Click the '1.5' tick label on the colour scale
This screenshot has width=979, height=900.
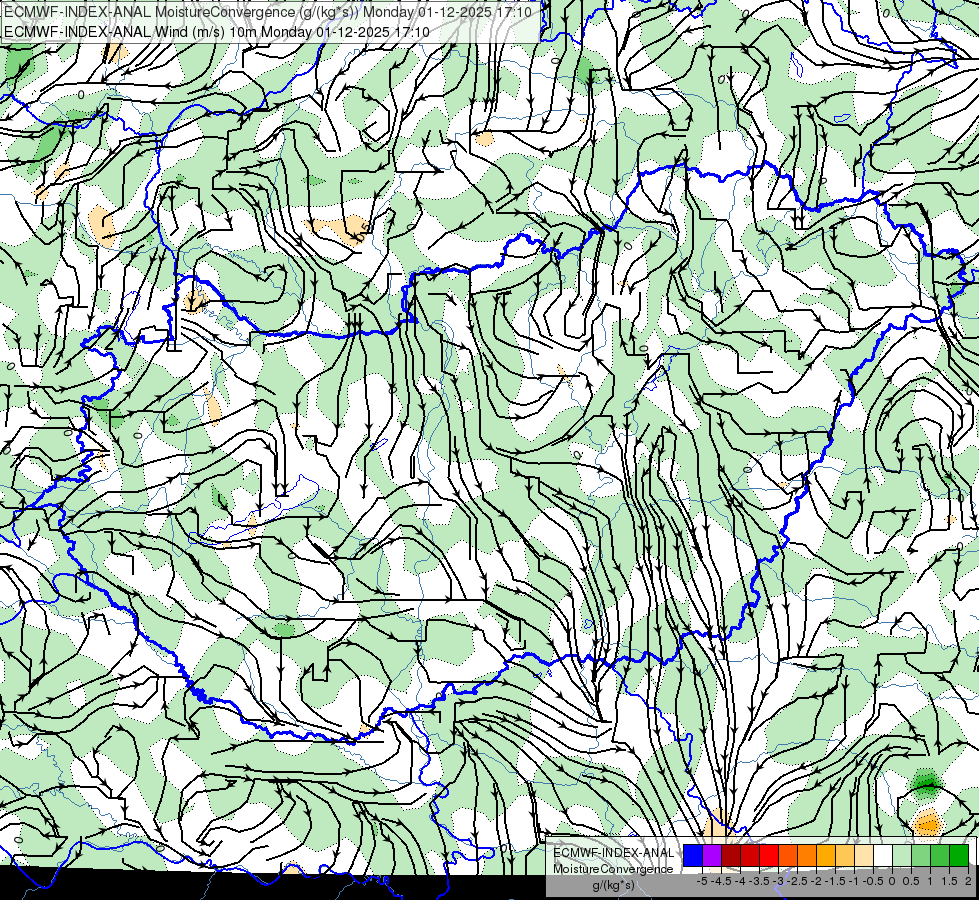[x=949, y=881]
